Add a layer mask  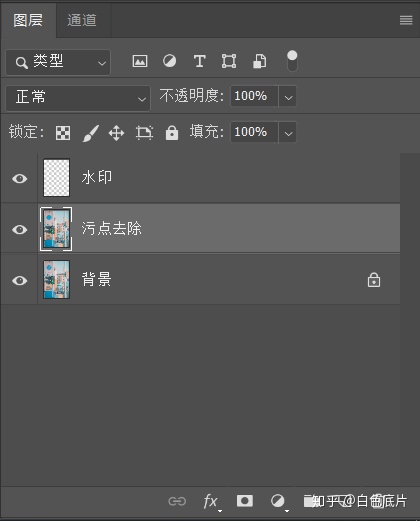[245, 500]
